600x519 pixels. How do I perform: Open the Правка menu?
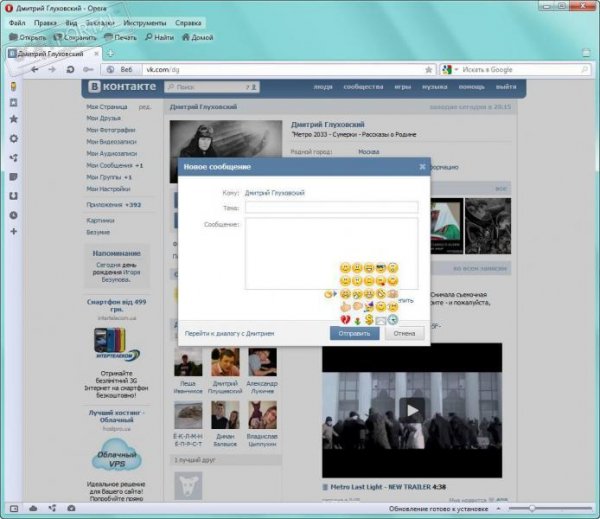[x=45, y=23]
